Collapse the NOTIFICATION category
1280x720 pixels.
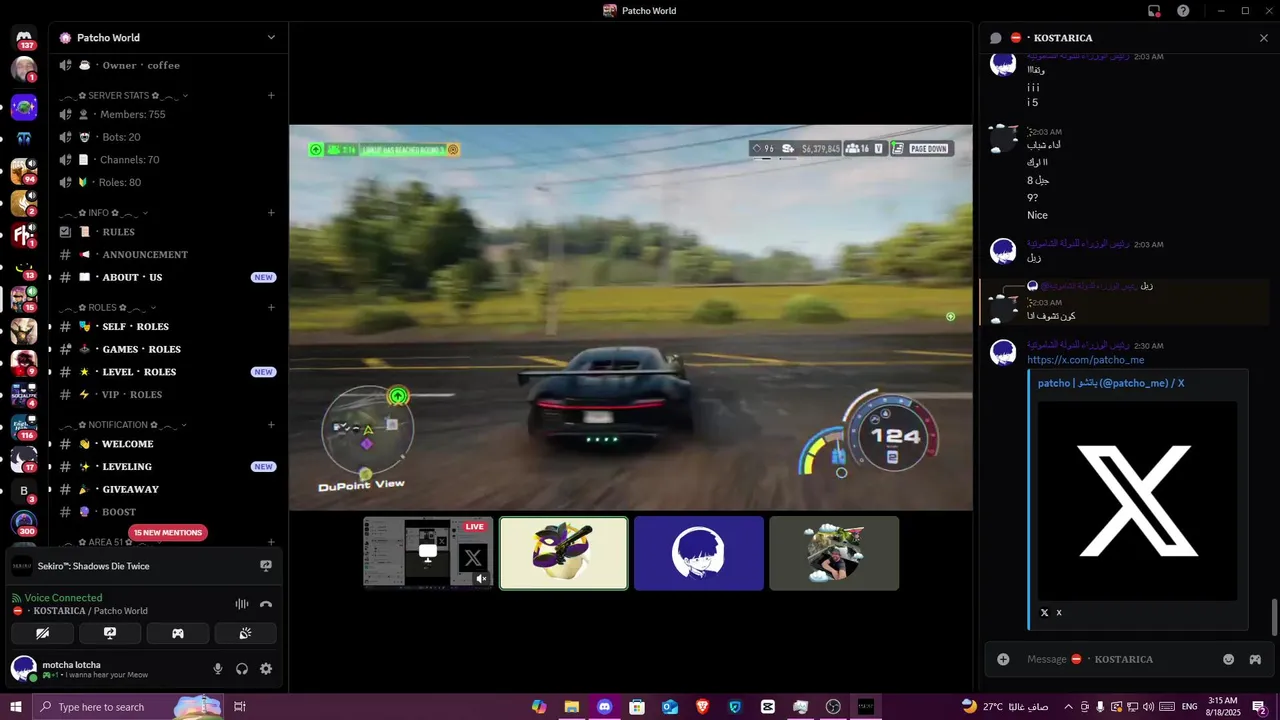(x=122, y=425)
